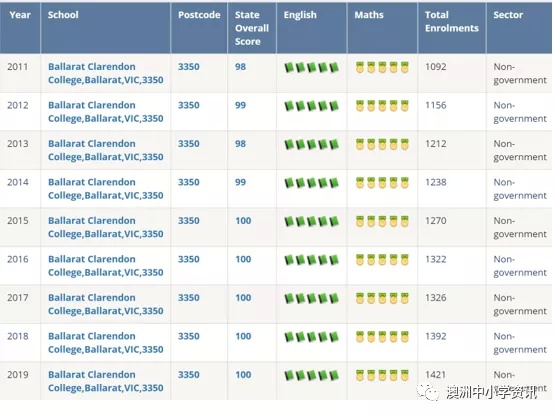Viewport: 554px width, 417px height.
Task: Open Ballarat Clarendon College link for 2013
Action: [106, 150]
